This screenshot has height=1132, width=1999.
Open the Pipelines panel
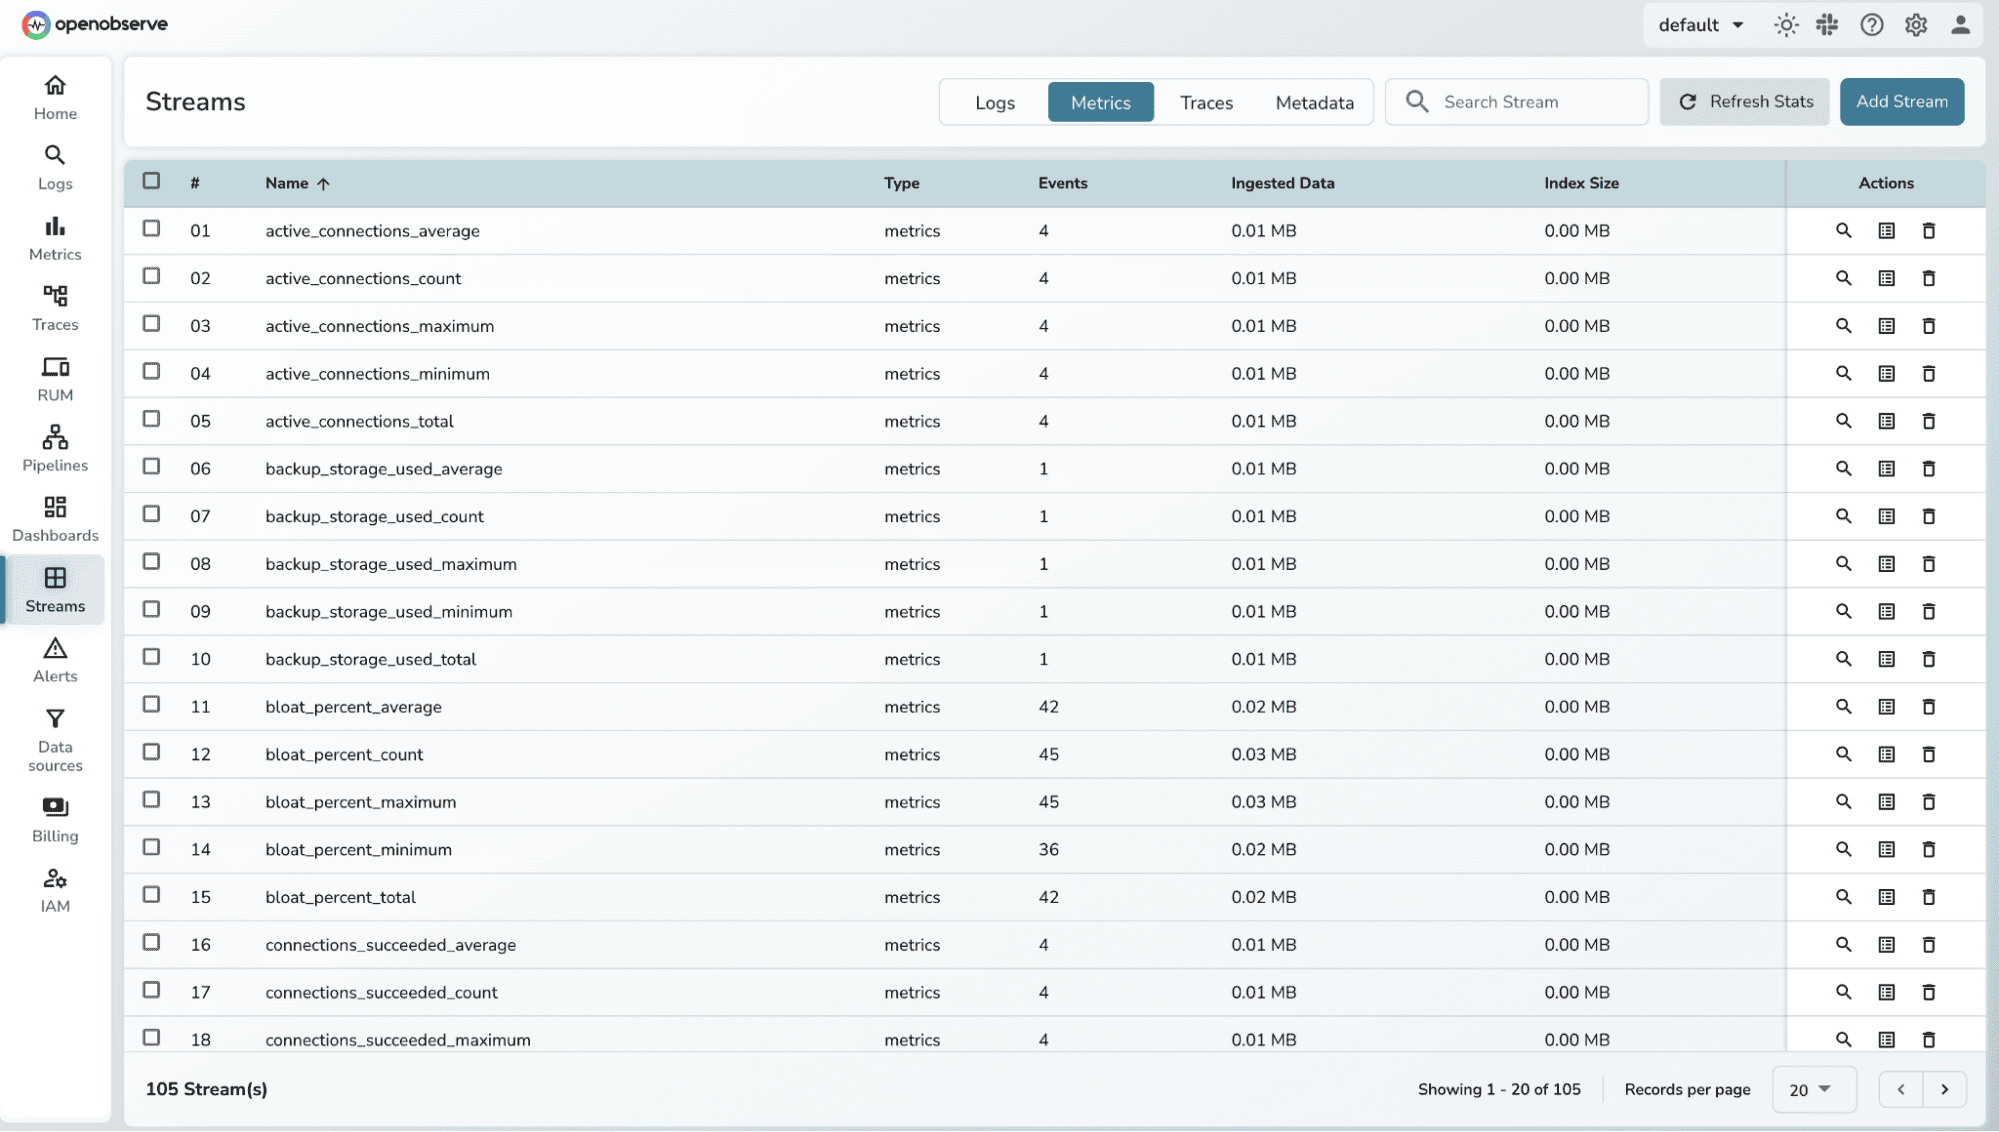55,447
